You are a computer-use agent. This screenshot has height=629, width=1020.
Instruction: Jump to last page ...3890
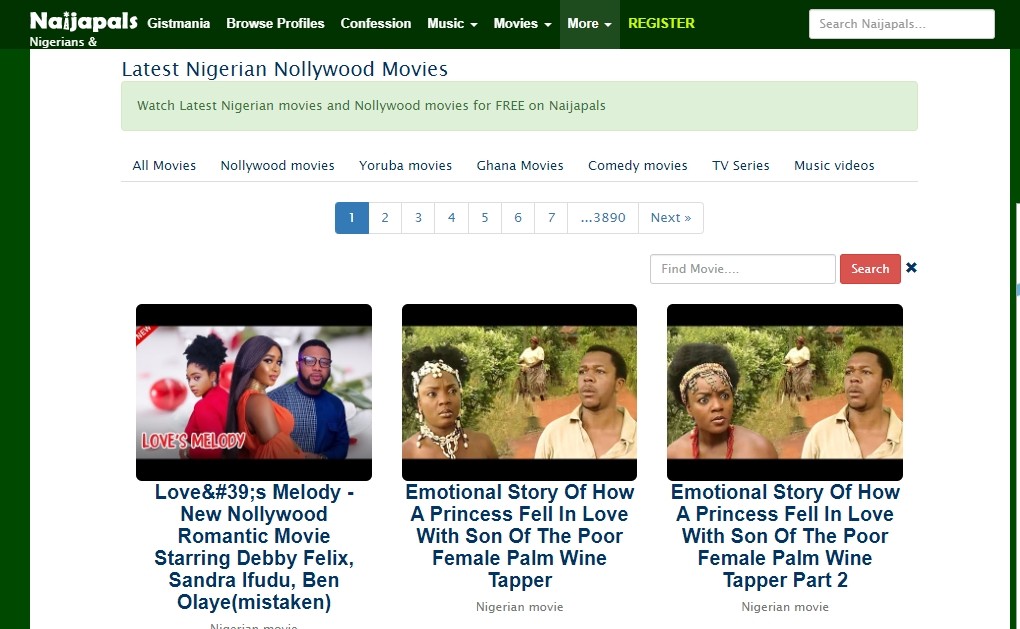(603, 218)
